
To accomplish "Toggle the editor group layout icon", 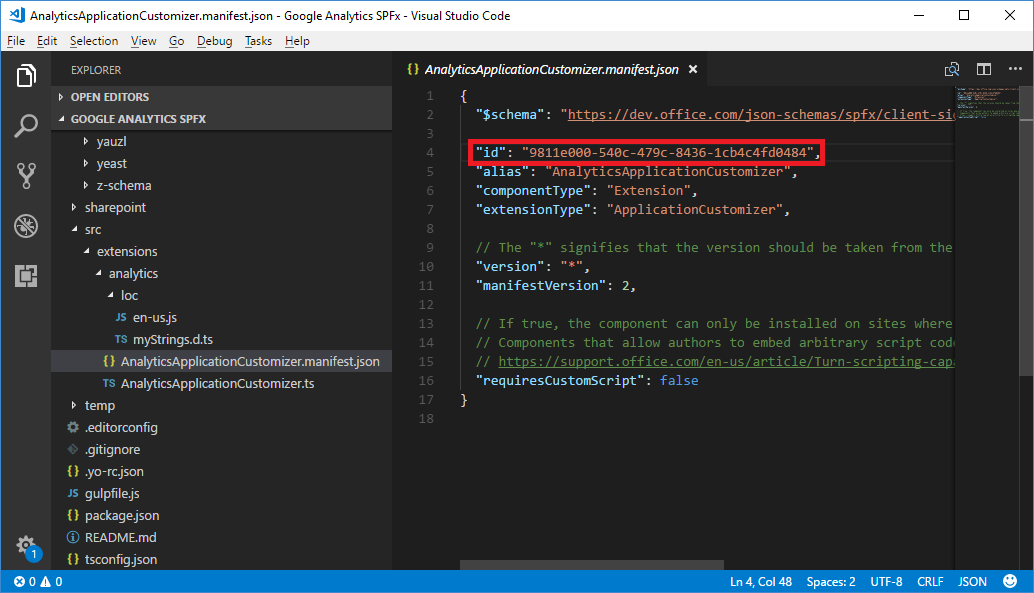I will [x=983, y=69].
